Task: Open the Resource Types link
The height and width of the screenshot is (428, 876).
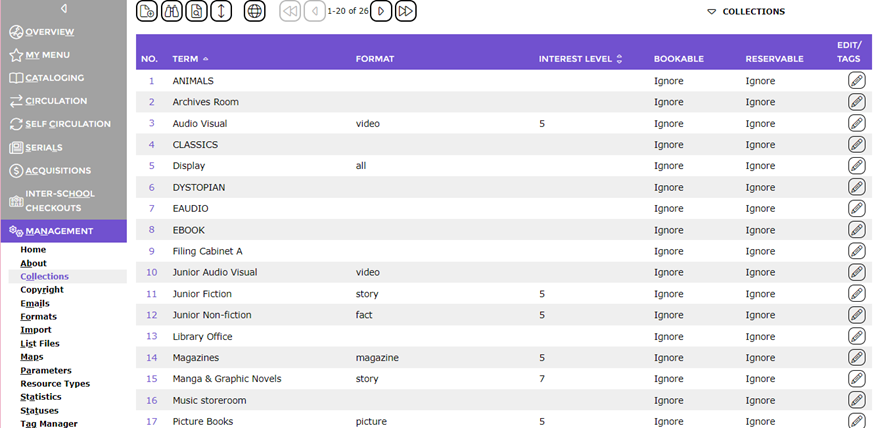Action: pyautogui.click(x=55, y=384)
